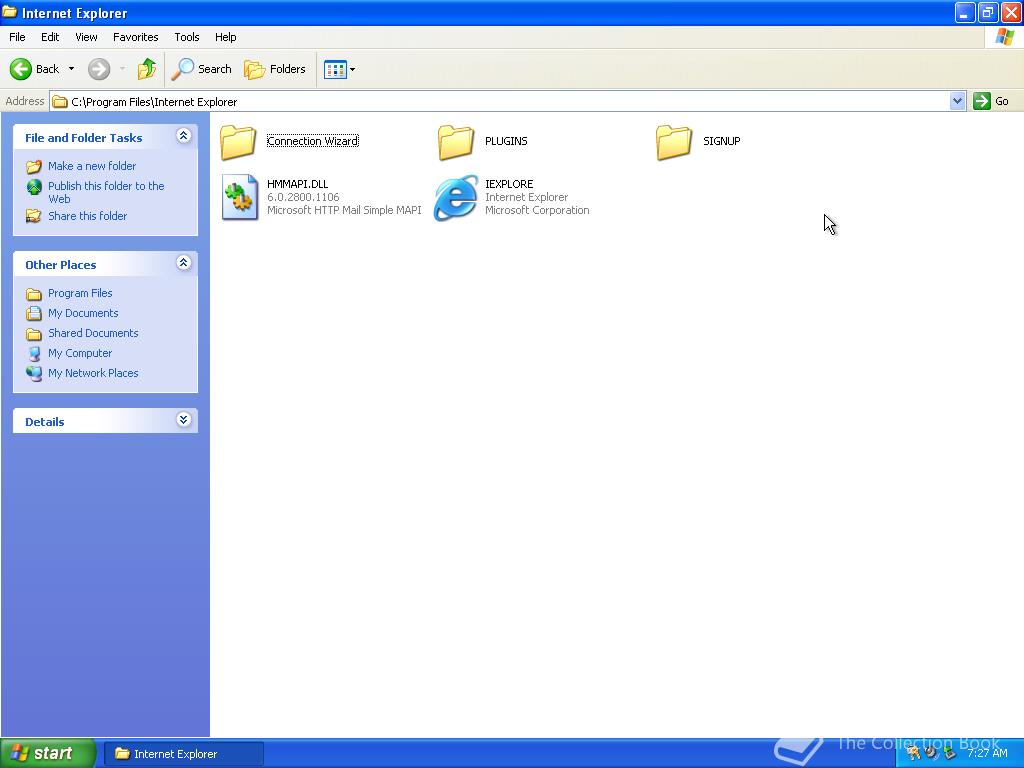Image resolution: width=1024 pixels, height=768 pixels.
Task: Open the File menu
Action: [18, 37]
